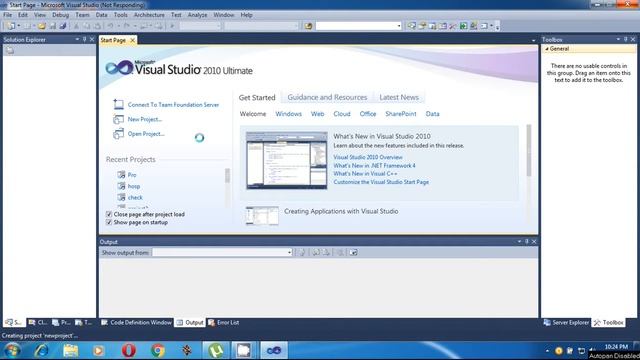Open the Toolbox window position dropdown
640x360 pixels.
coord(618,39)
